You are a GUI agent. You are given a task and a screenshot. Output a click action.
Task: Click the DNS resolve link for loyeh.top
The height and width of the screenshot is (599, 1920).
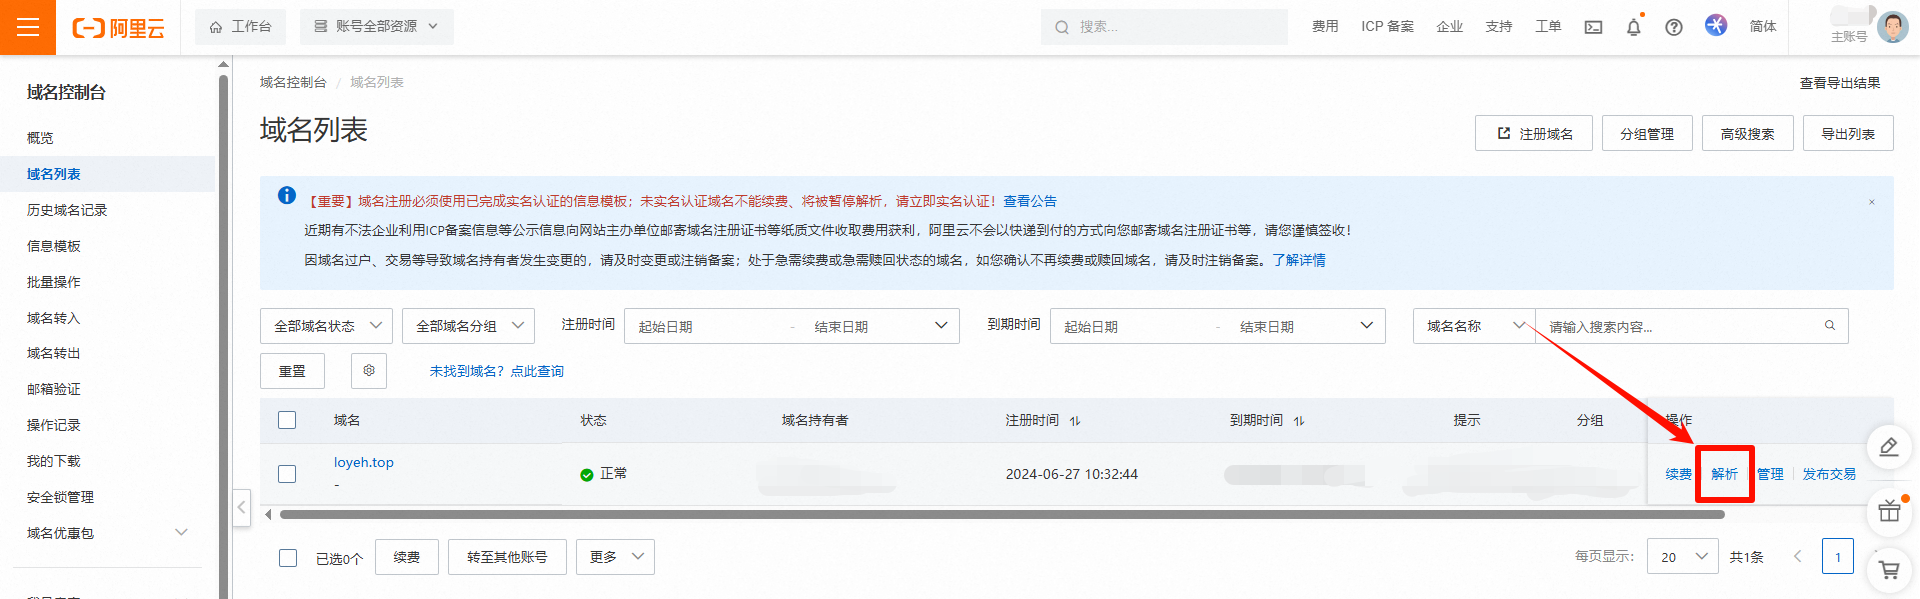pos(1725,474)
